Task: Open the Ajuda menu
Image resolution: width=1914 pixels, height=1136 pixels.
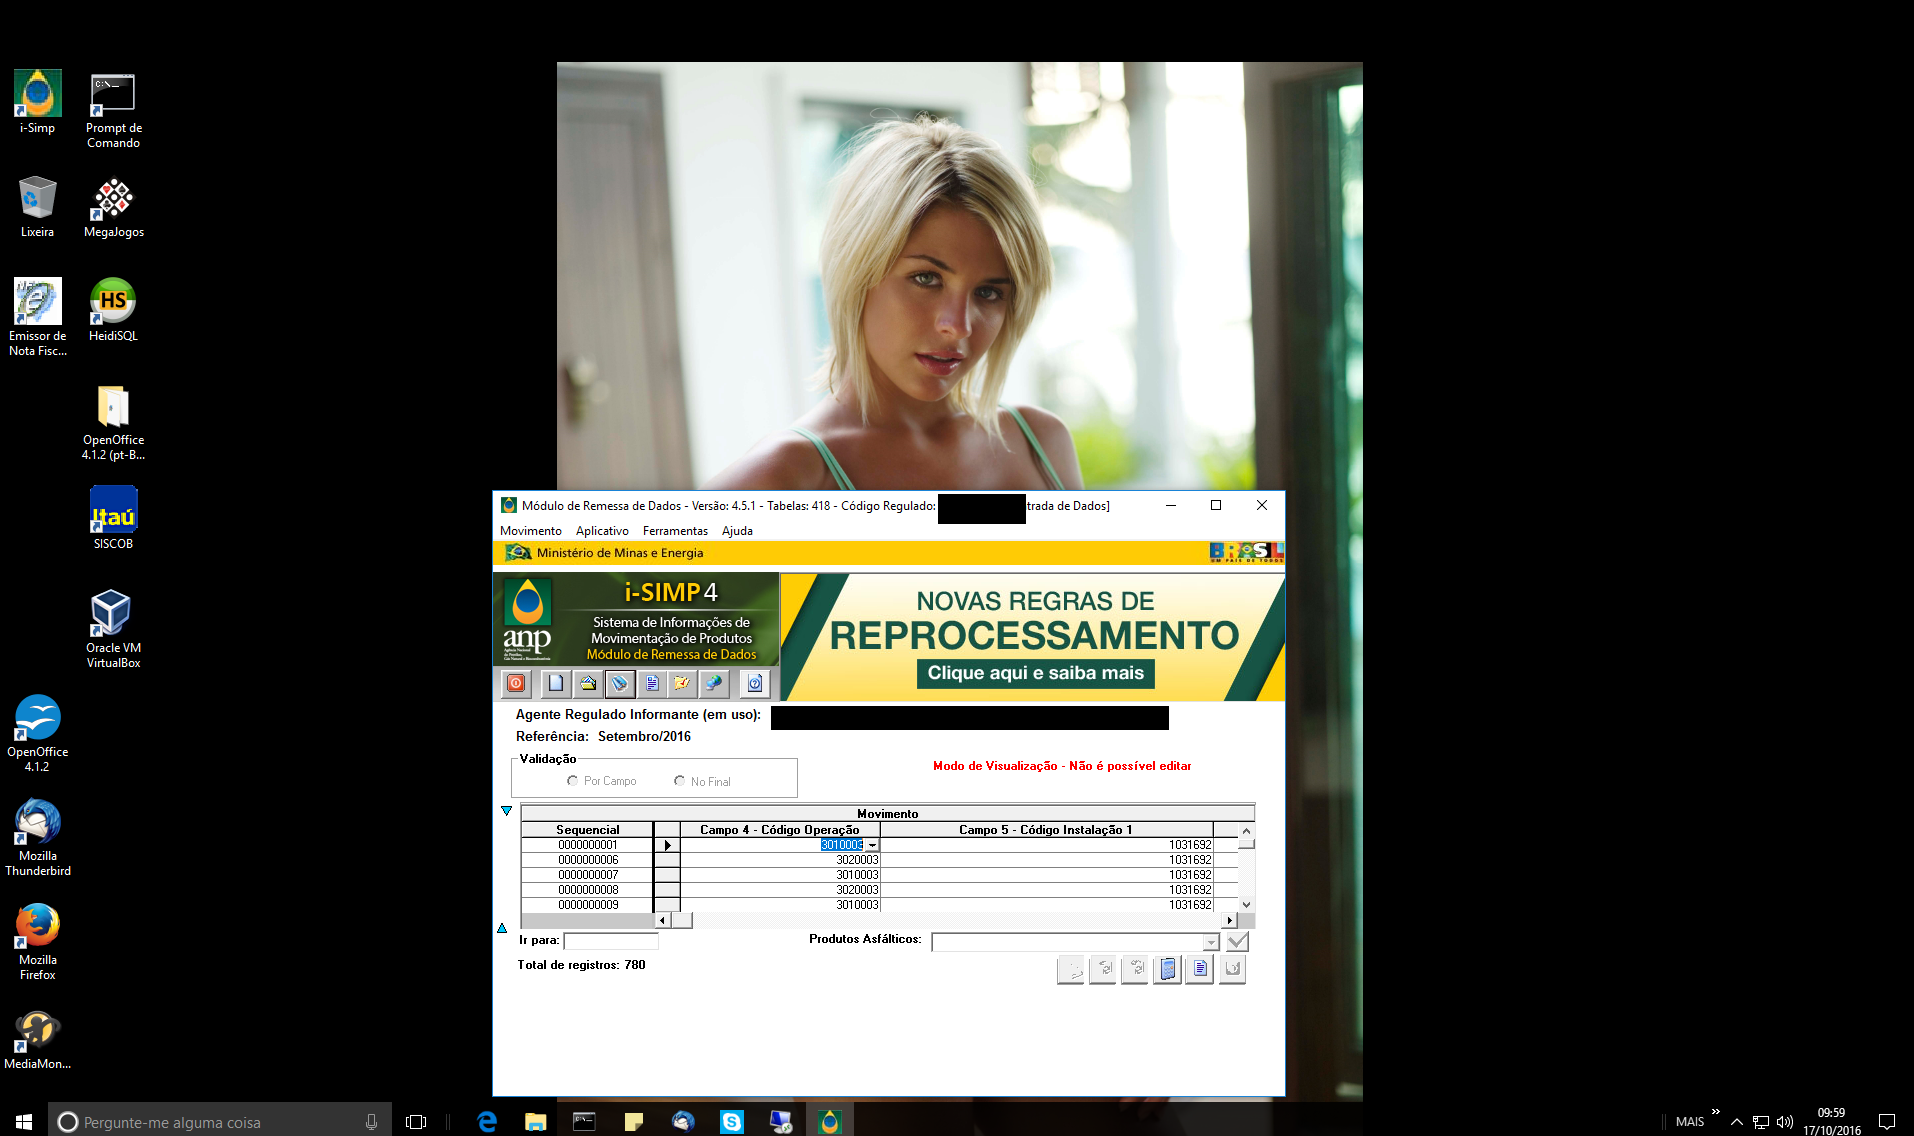Action: click(737, 531)
